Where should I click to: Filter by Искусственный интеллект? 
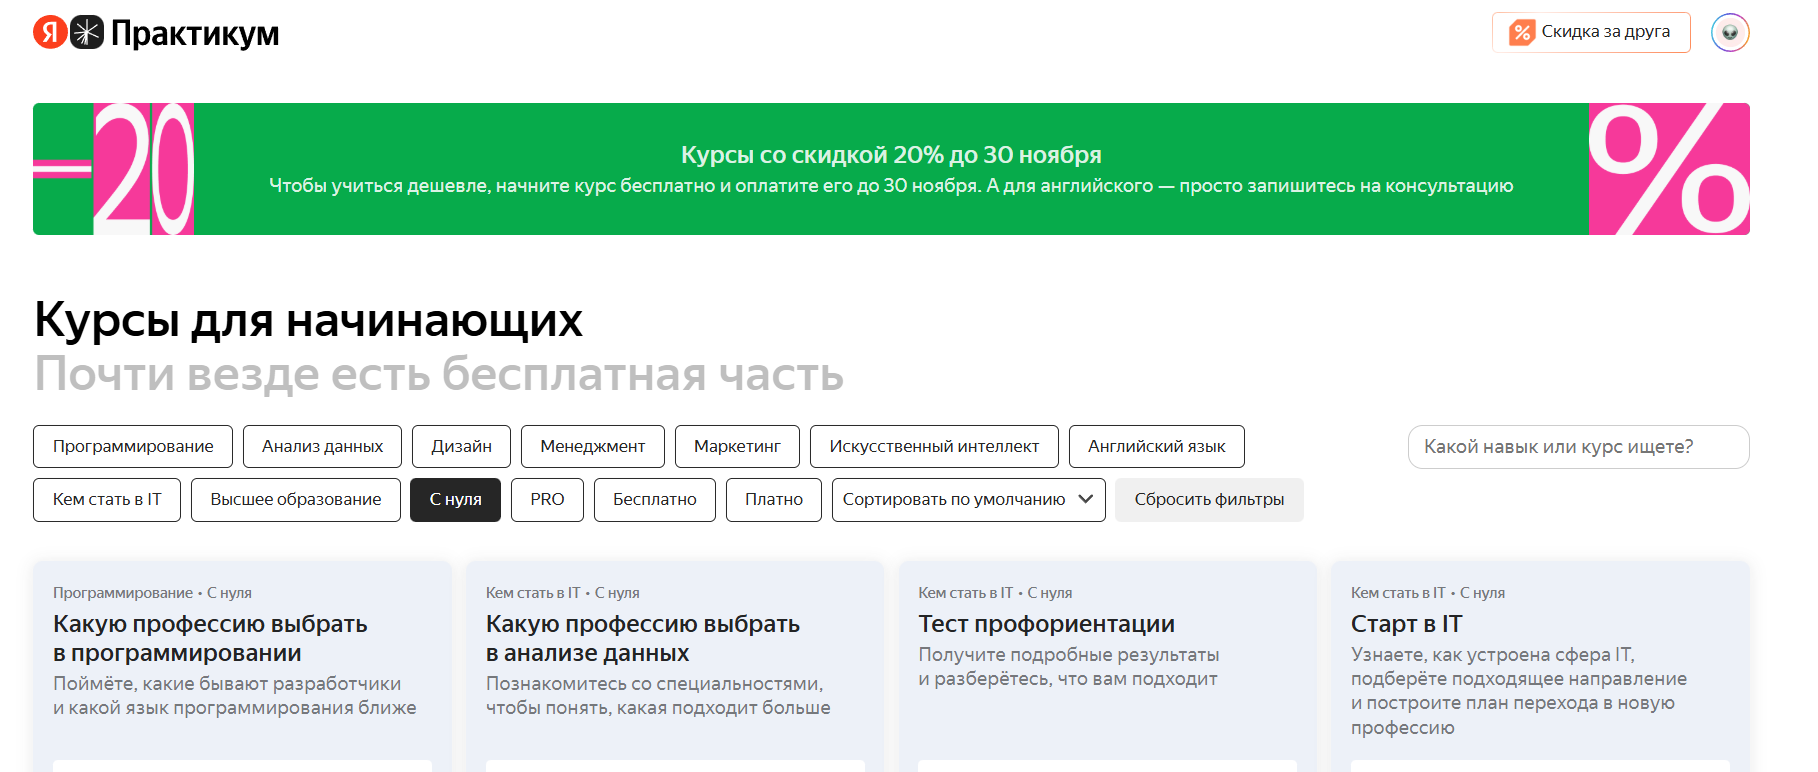933,446
